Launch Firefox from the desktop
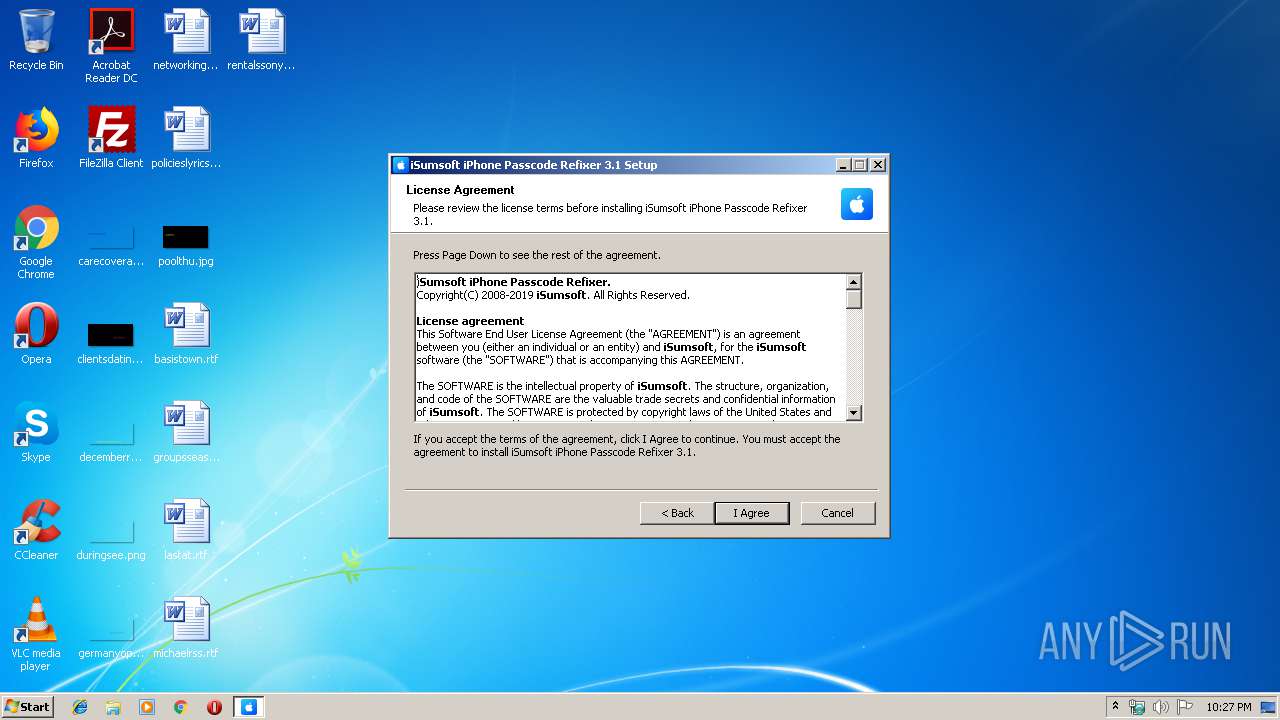This screenshot has height=720, width=1280. 36,138
